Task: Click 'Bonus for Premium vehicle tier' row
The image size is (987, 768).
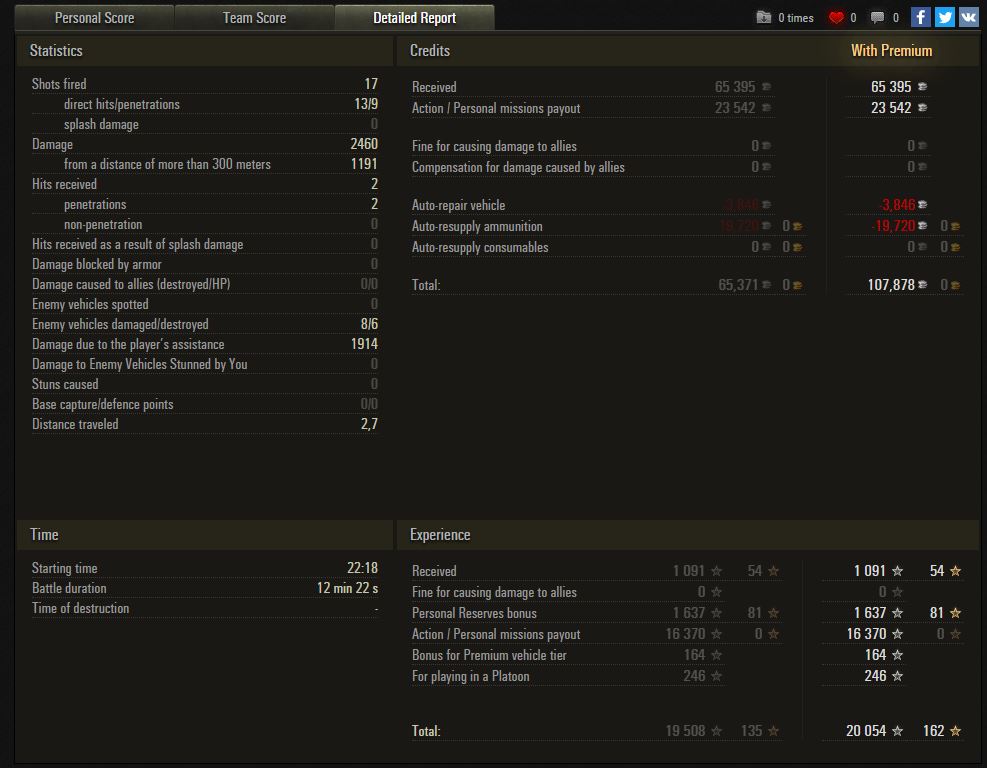Action: (x=568, y=655)
